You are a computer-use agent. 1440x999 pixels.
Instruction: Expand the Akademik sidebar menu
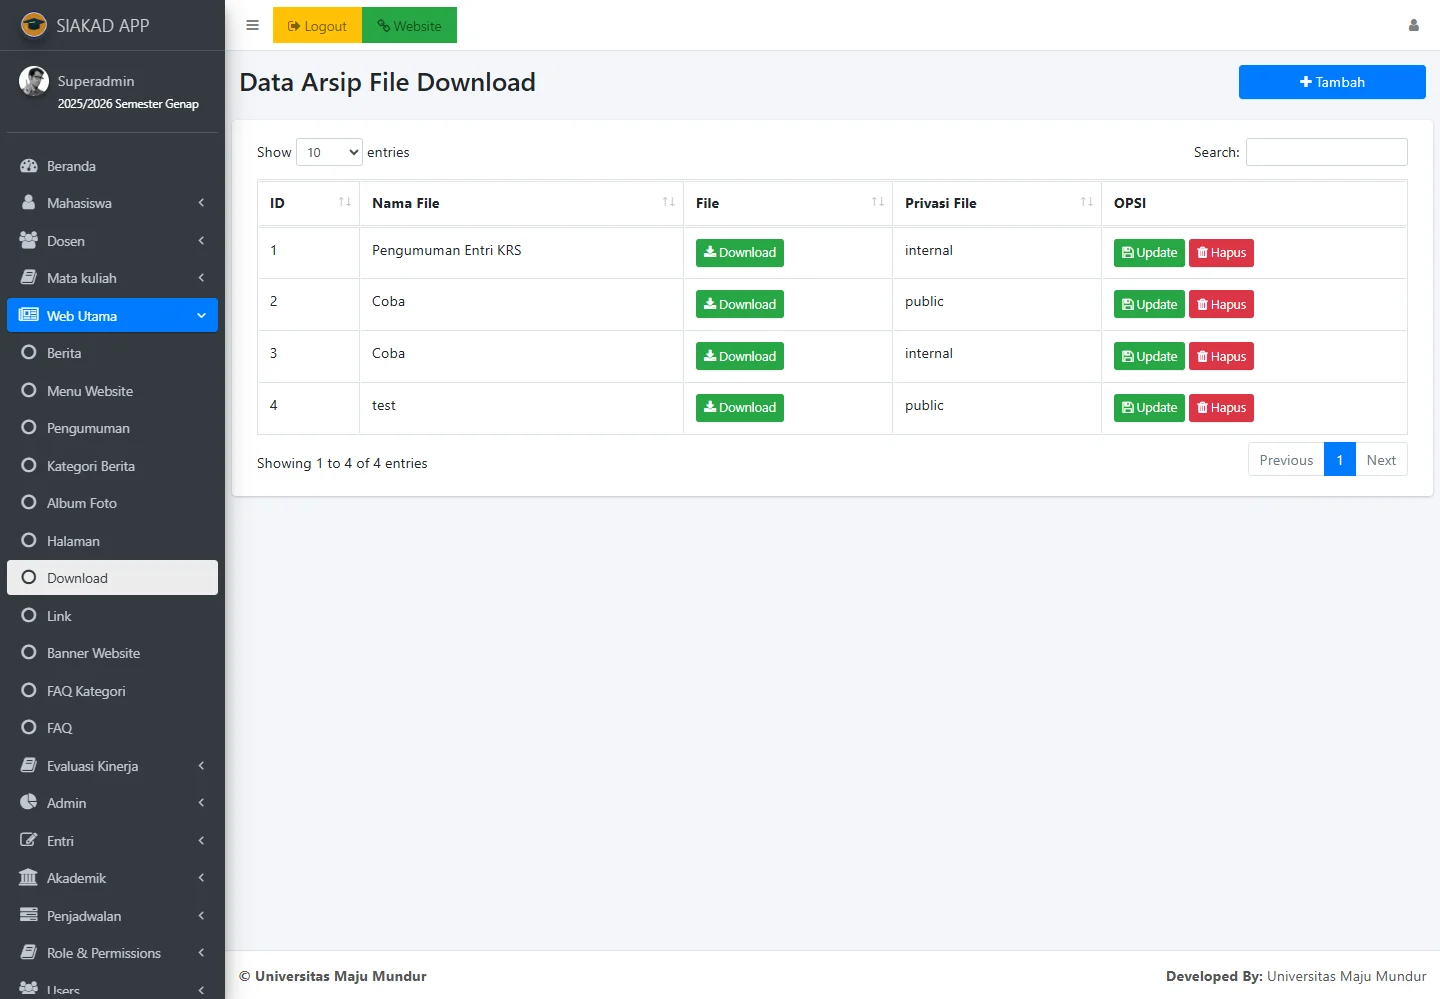coord(112,878)
